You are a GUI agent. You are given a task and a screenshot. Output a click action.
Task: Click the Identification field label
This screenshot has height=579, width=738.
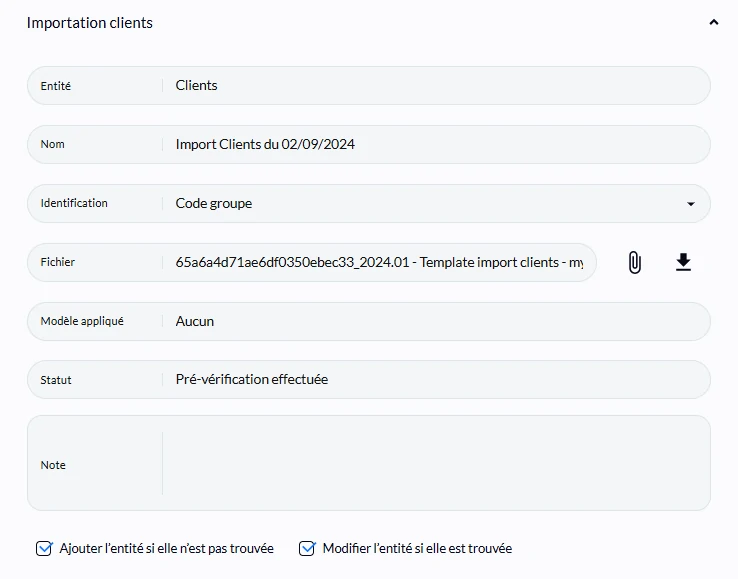click(74, 203)
